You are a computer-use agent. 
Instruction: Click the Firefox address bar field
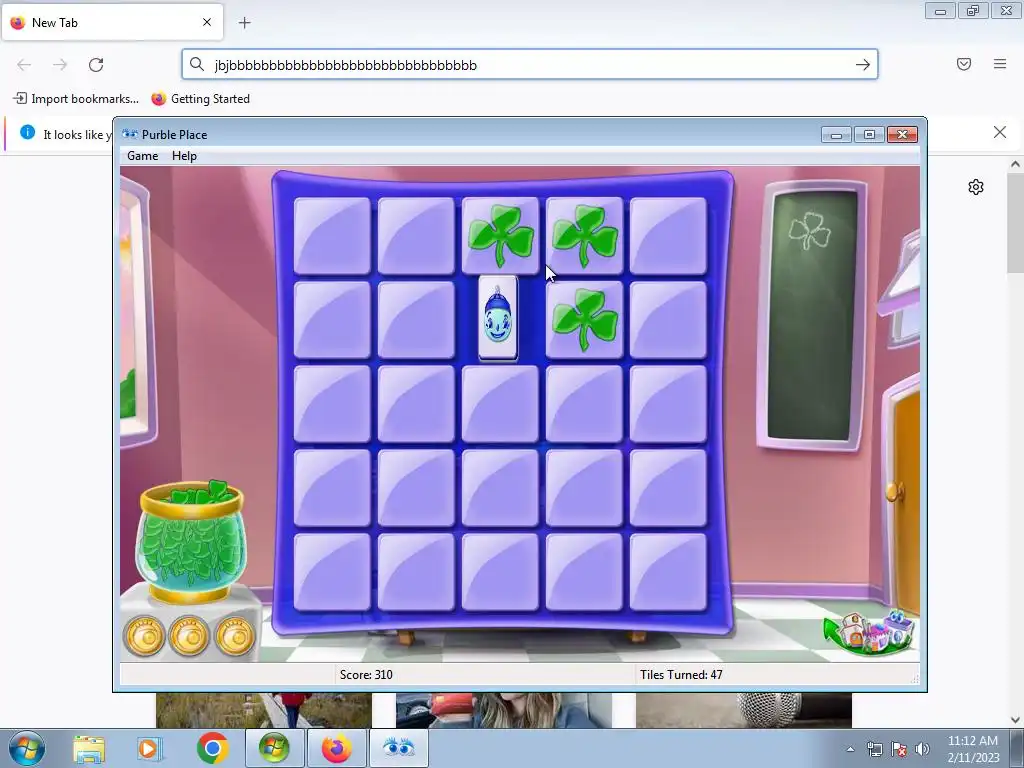click(x=530, y=65)
